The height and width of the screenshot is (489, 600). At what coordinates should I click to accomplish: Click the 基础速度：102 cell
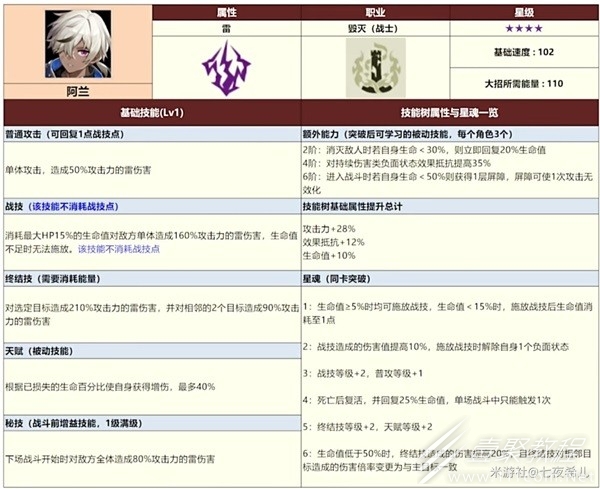tap(524, 52)
